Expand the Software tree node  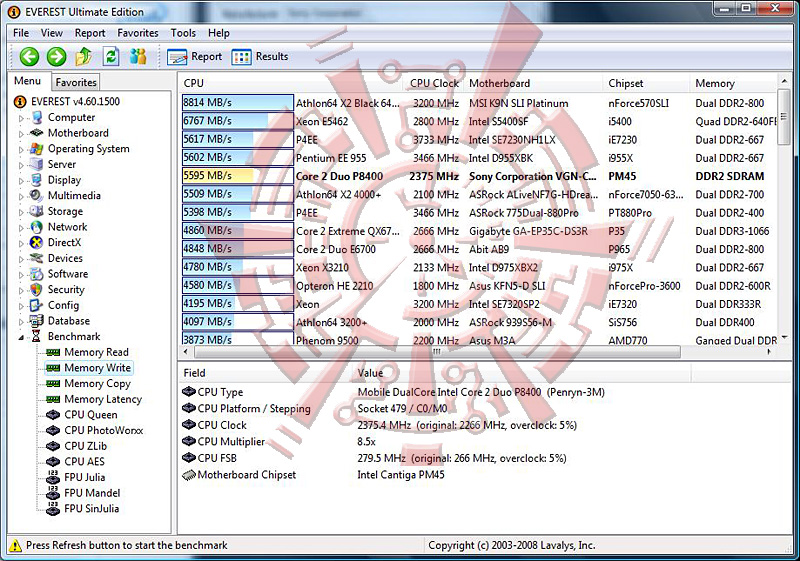21,275
